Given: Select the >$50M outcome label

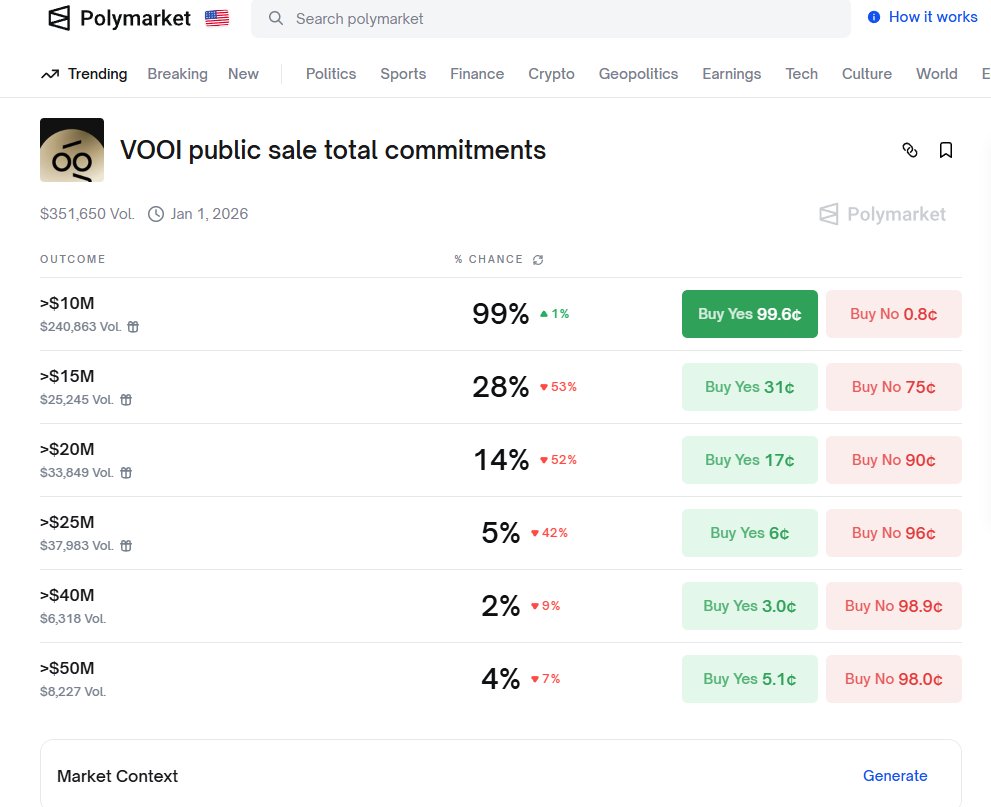Looking at the screenshot, I should pos(67,669).
